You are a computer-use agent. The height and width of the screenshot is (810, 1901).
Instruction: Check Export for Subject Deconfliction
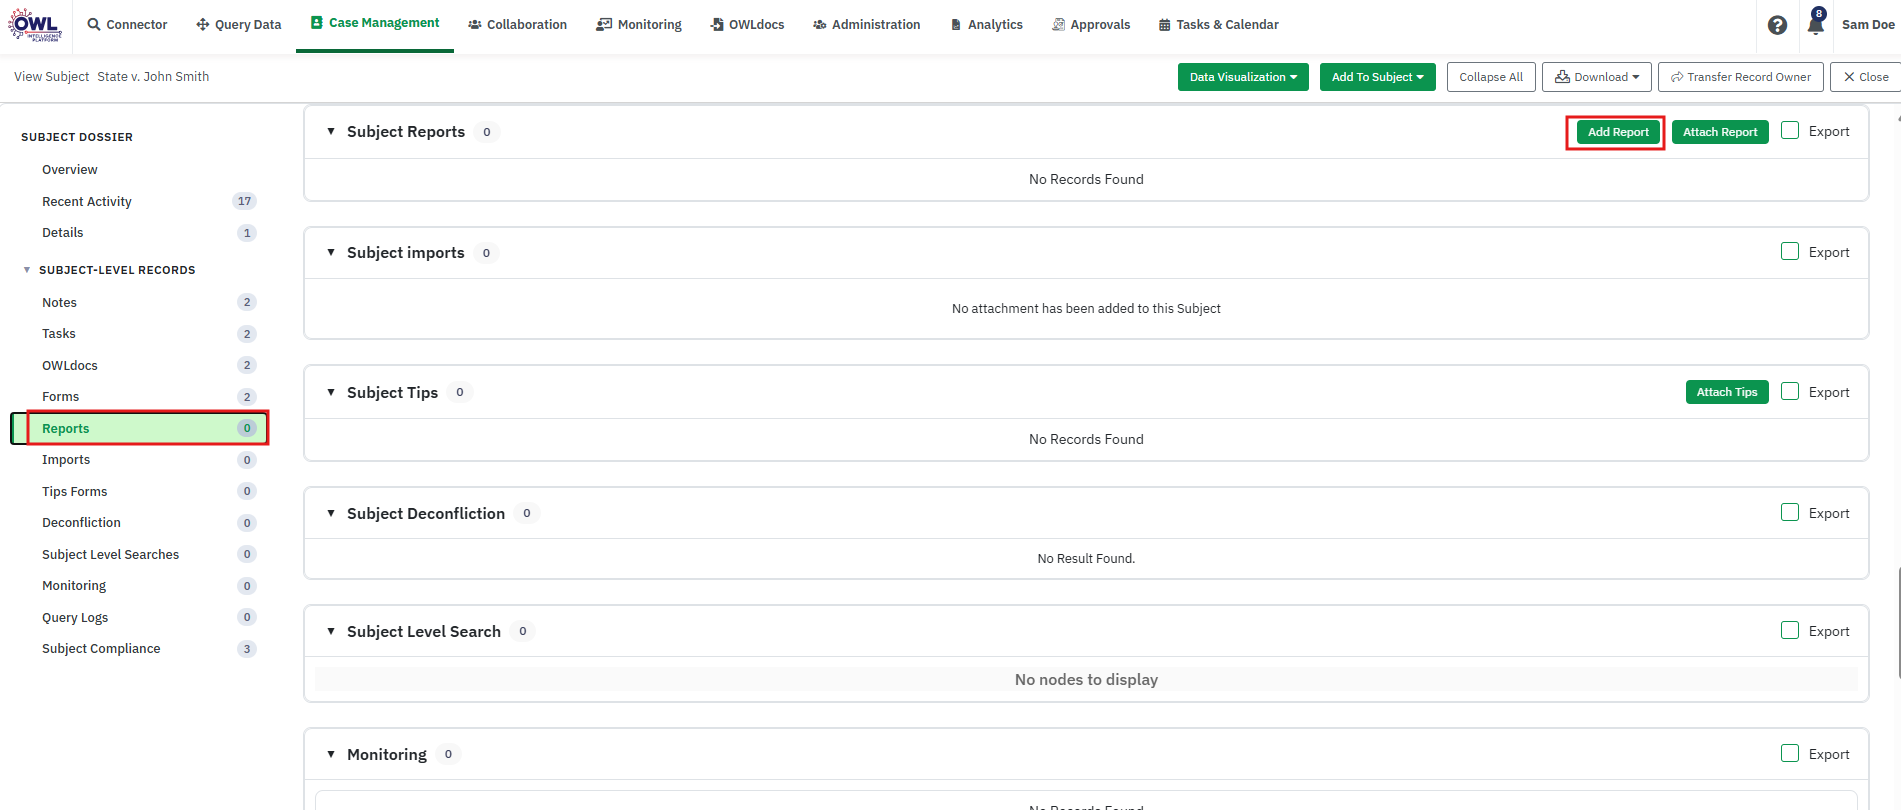[x=1790, y=513]
